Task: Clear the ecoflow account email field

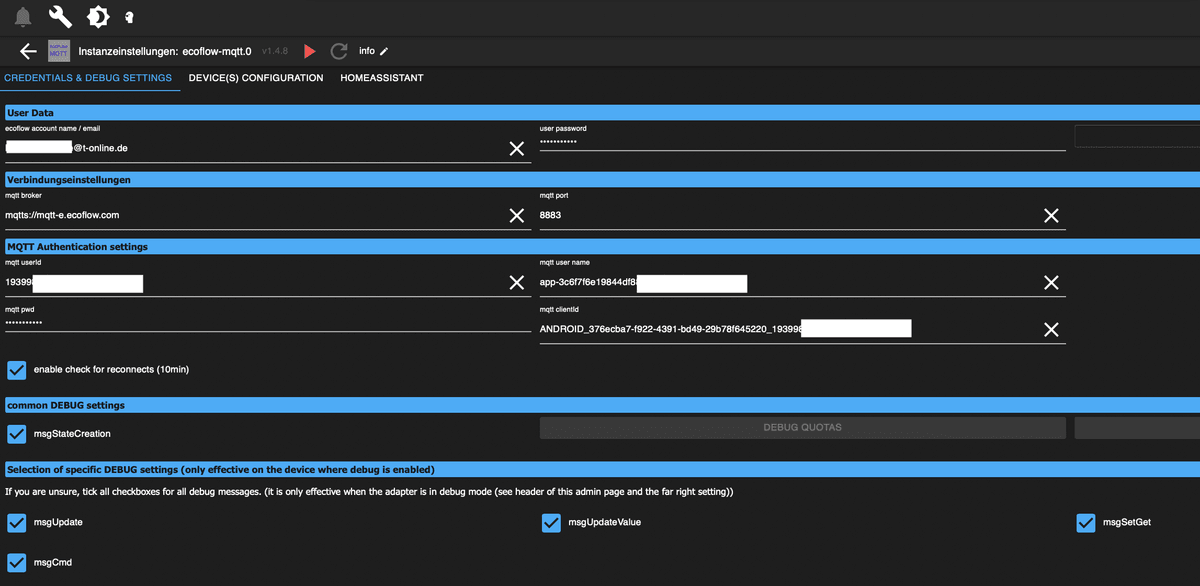Action: click(516, 148)
